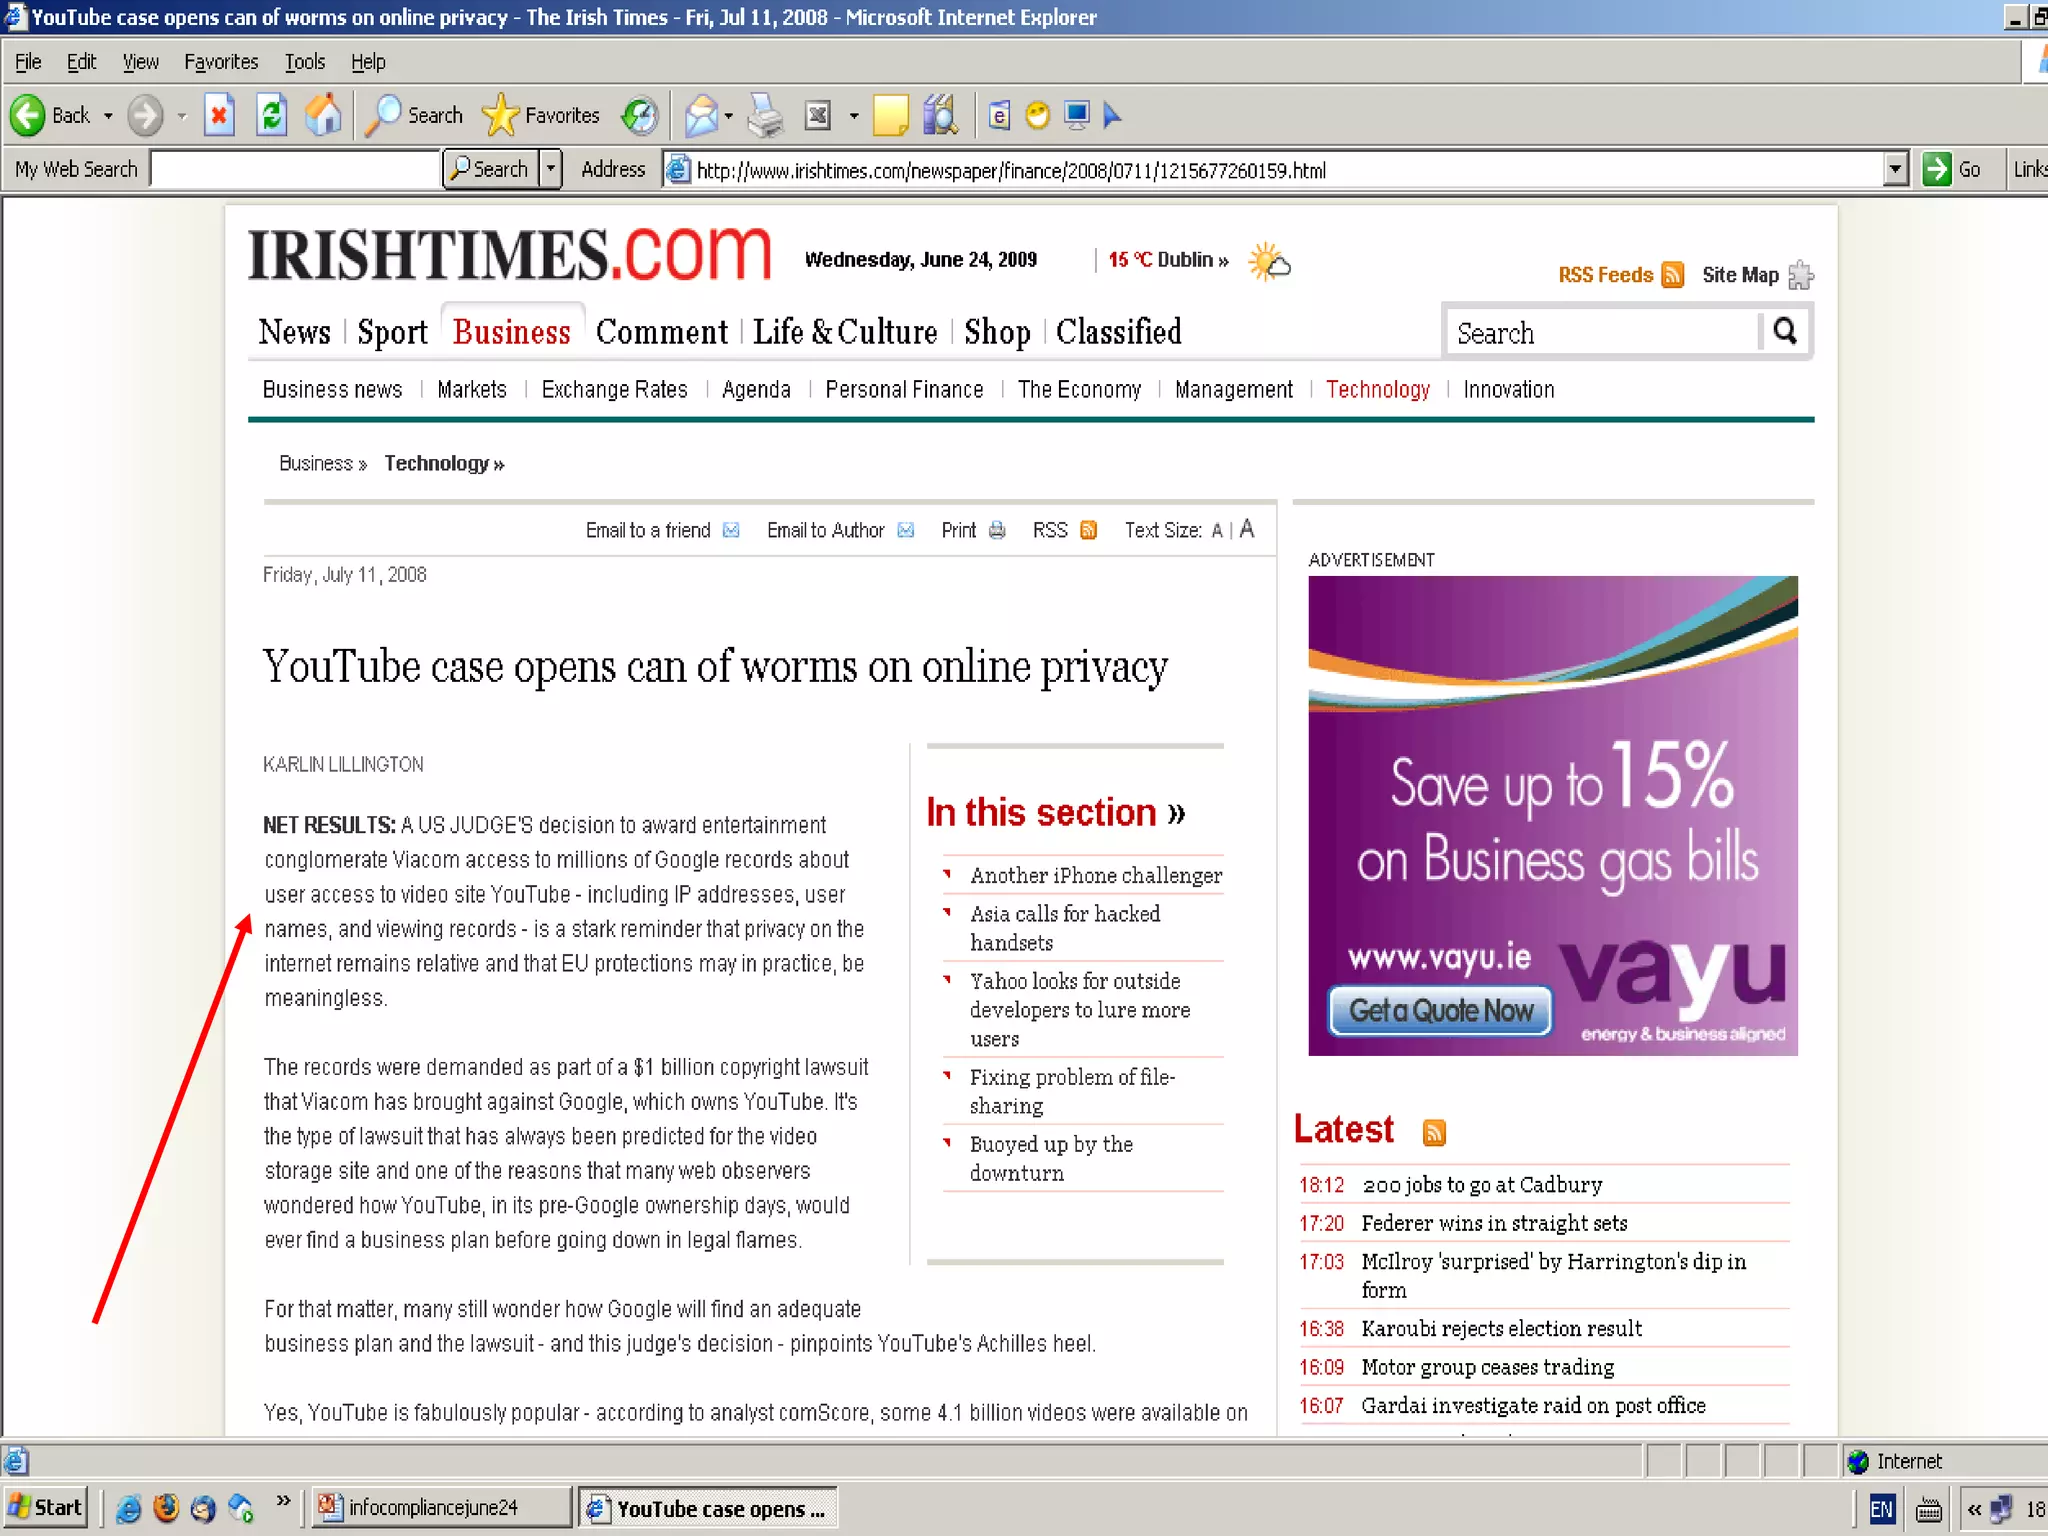Open the Latest RSS feed icon
Image resolution: width=2048 pixels, height=1536 pixels.
(x=1434, y=1132)
